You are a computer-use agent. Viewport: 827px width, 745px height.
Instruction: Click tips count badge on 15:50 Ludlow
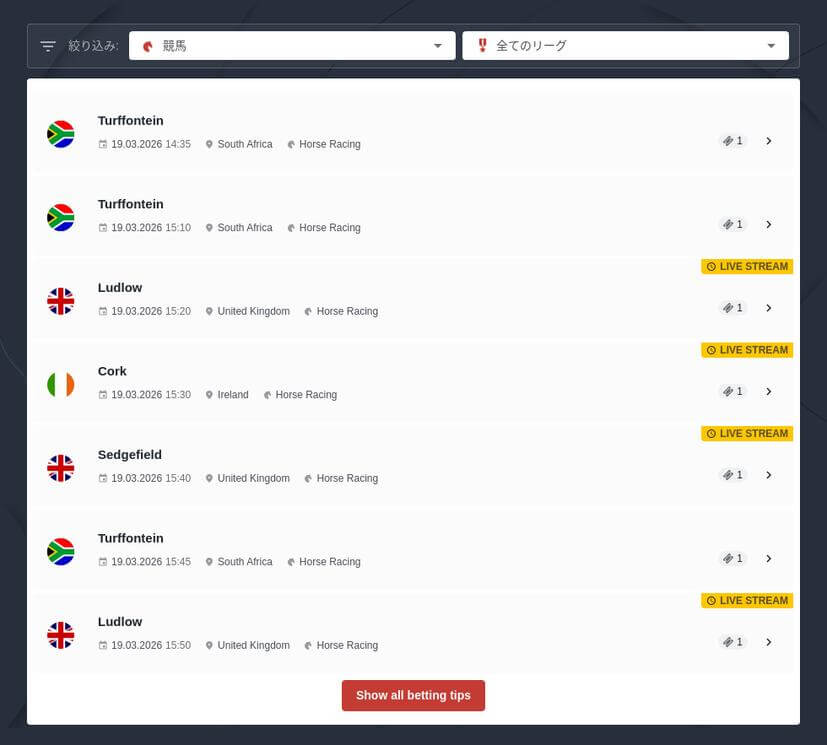coord(733,642)
